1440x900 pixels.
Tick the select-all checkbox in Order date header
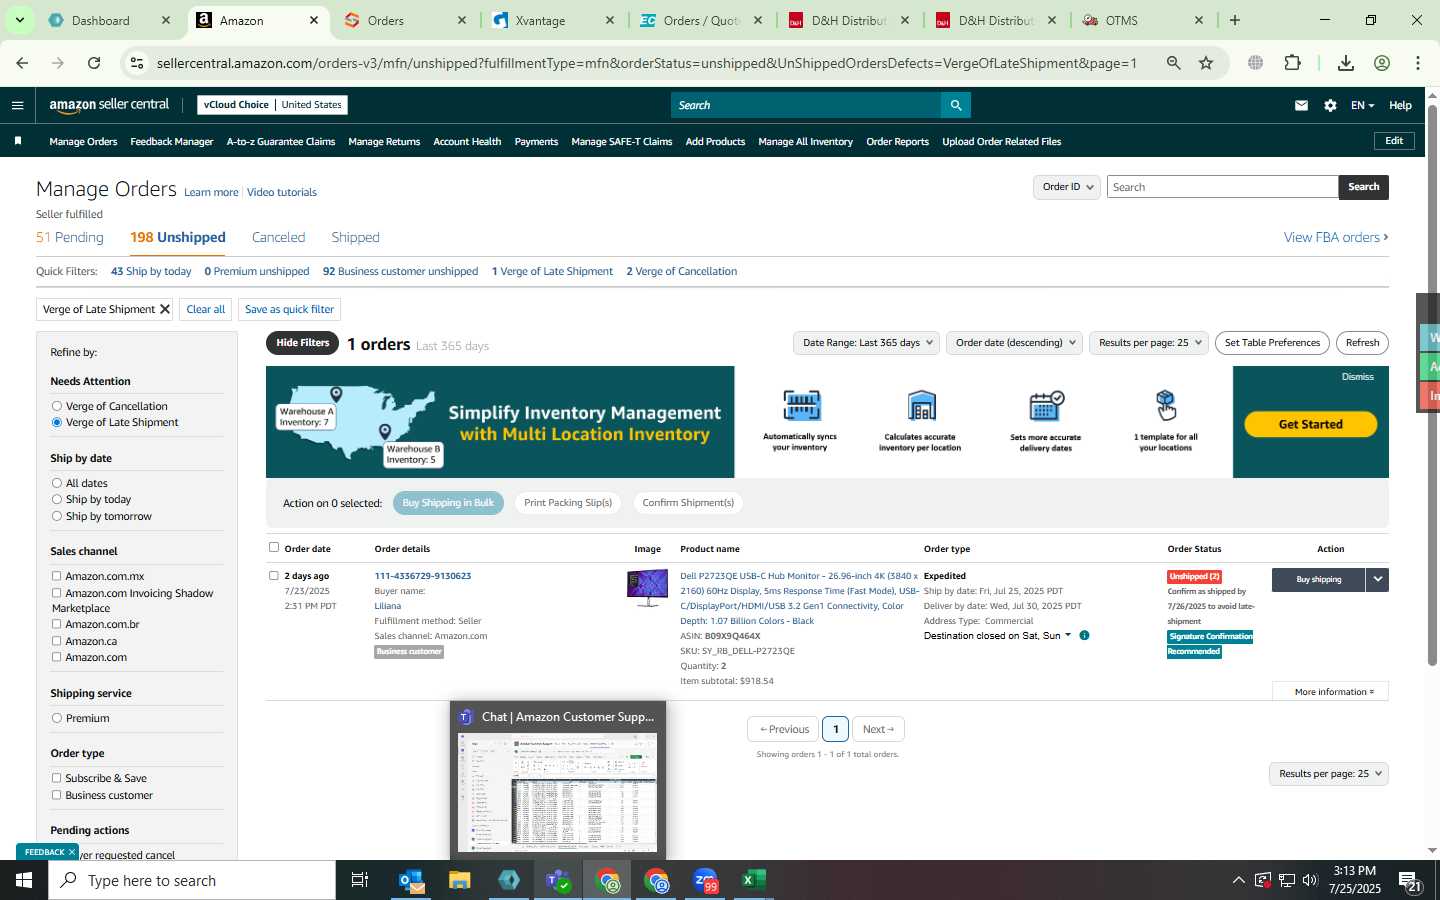pos(274,547)
